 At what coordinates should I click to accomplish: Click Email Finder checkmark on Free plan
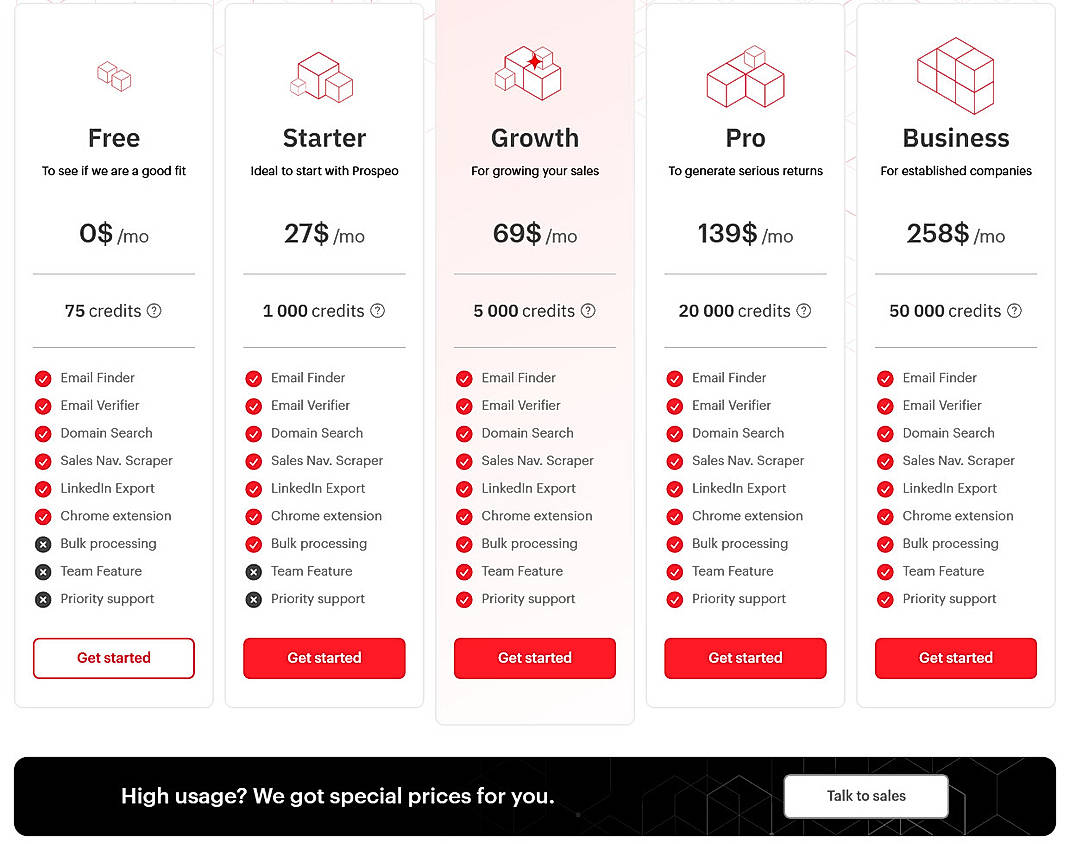(43, 378)
